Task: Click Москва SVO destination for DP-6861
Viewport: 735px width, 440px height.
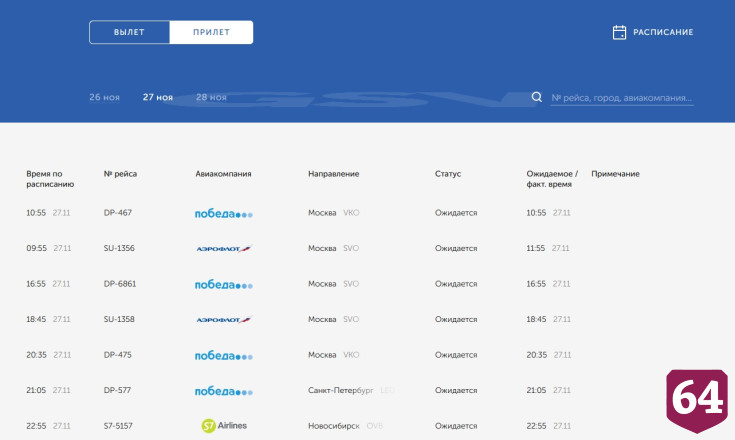Action: [x=334, y=284]
